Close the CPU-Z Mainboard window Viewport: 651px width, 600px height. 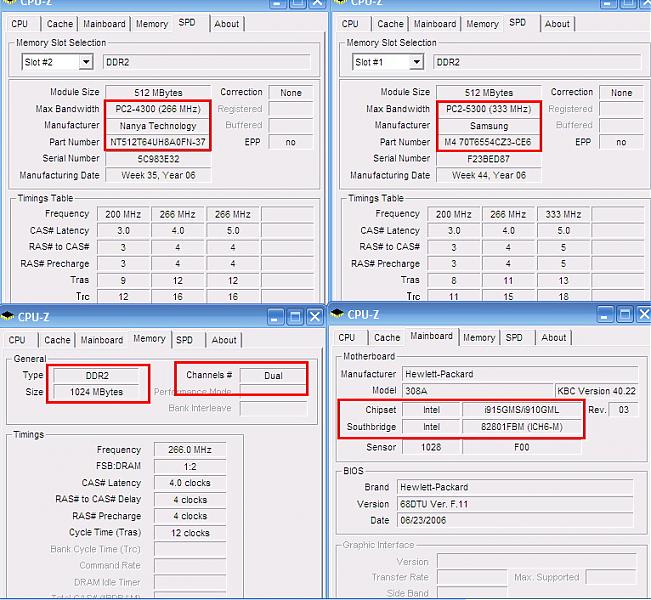pyautogui.click(x=641, y=315)
